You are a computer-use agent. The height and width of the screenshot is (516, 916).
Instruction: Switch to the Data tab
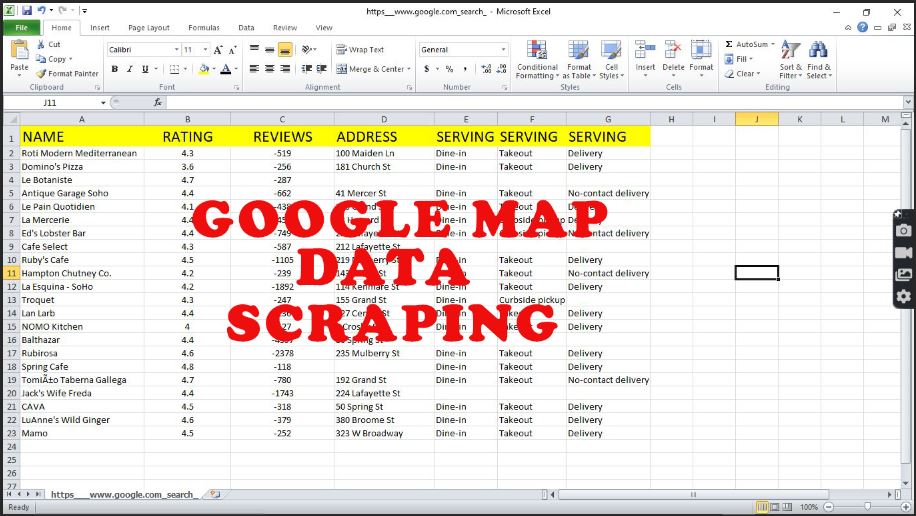[246, 27]
